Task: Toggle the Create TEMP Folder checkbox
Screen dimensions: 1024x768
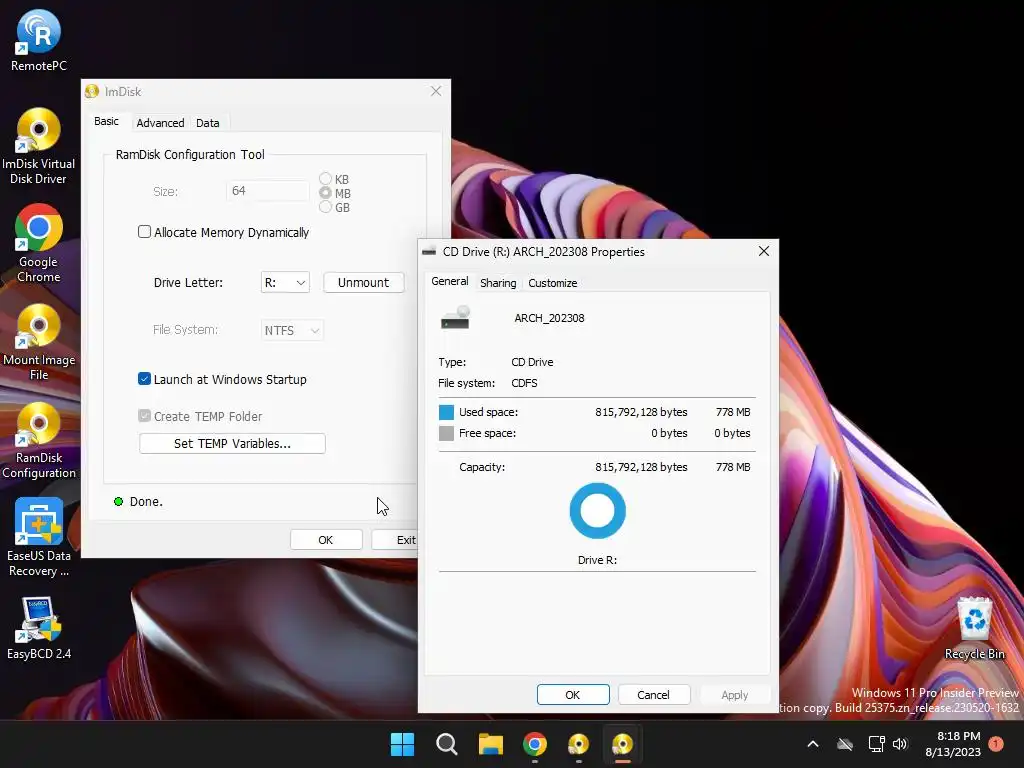Action: tap(144, 416)
